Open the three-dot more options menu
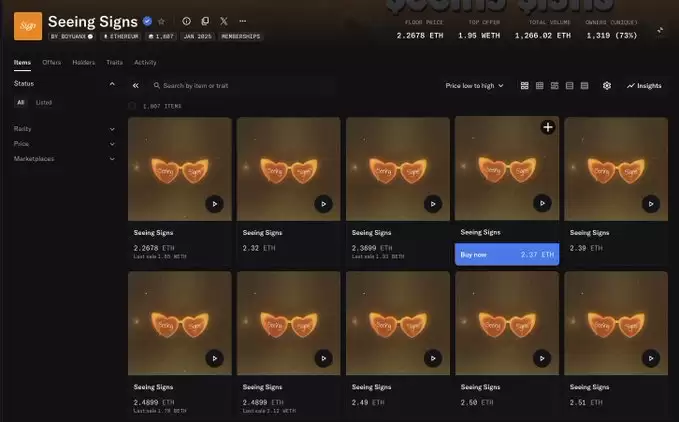The height and width of the screenshot is (422, 679). point(242,21)
